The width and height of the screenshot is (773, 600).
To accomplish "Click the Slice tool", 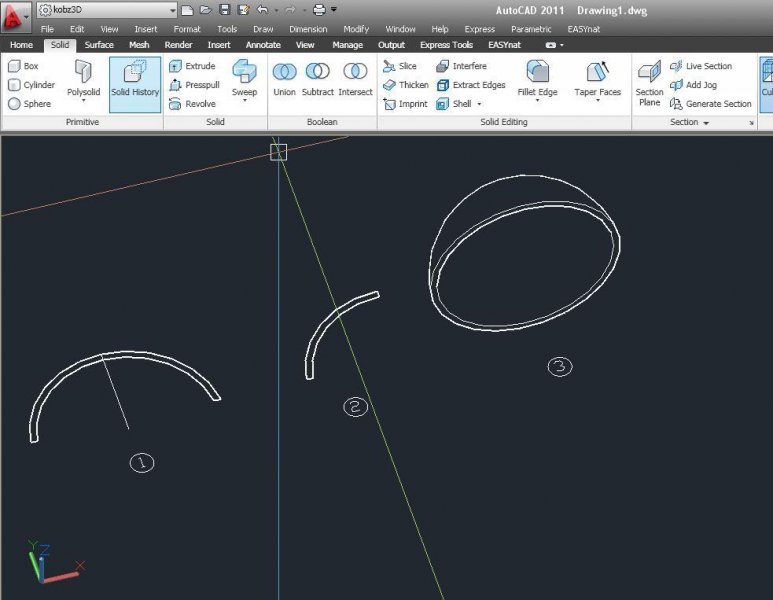I will (400, 66).
